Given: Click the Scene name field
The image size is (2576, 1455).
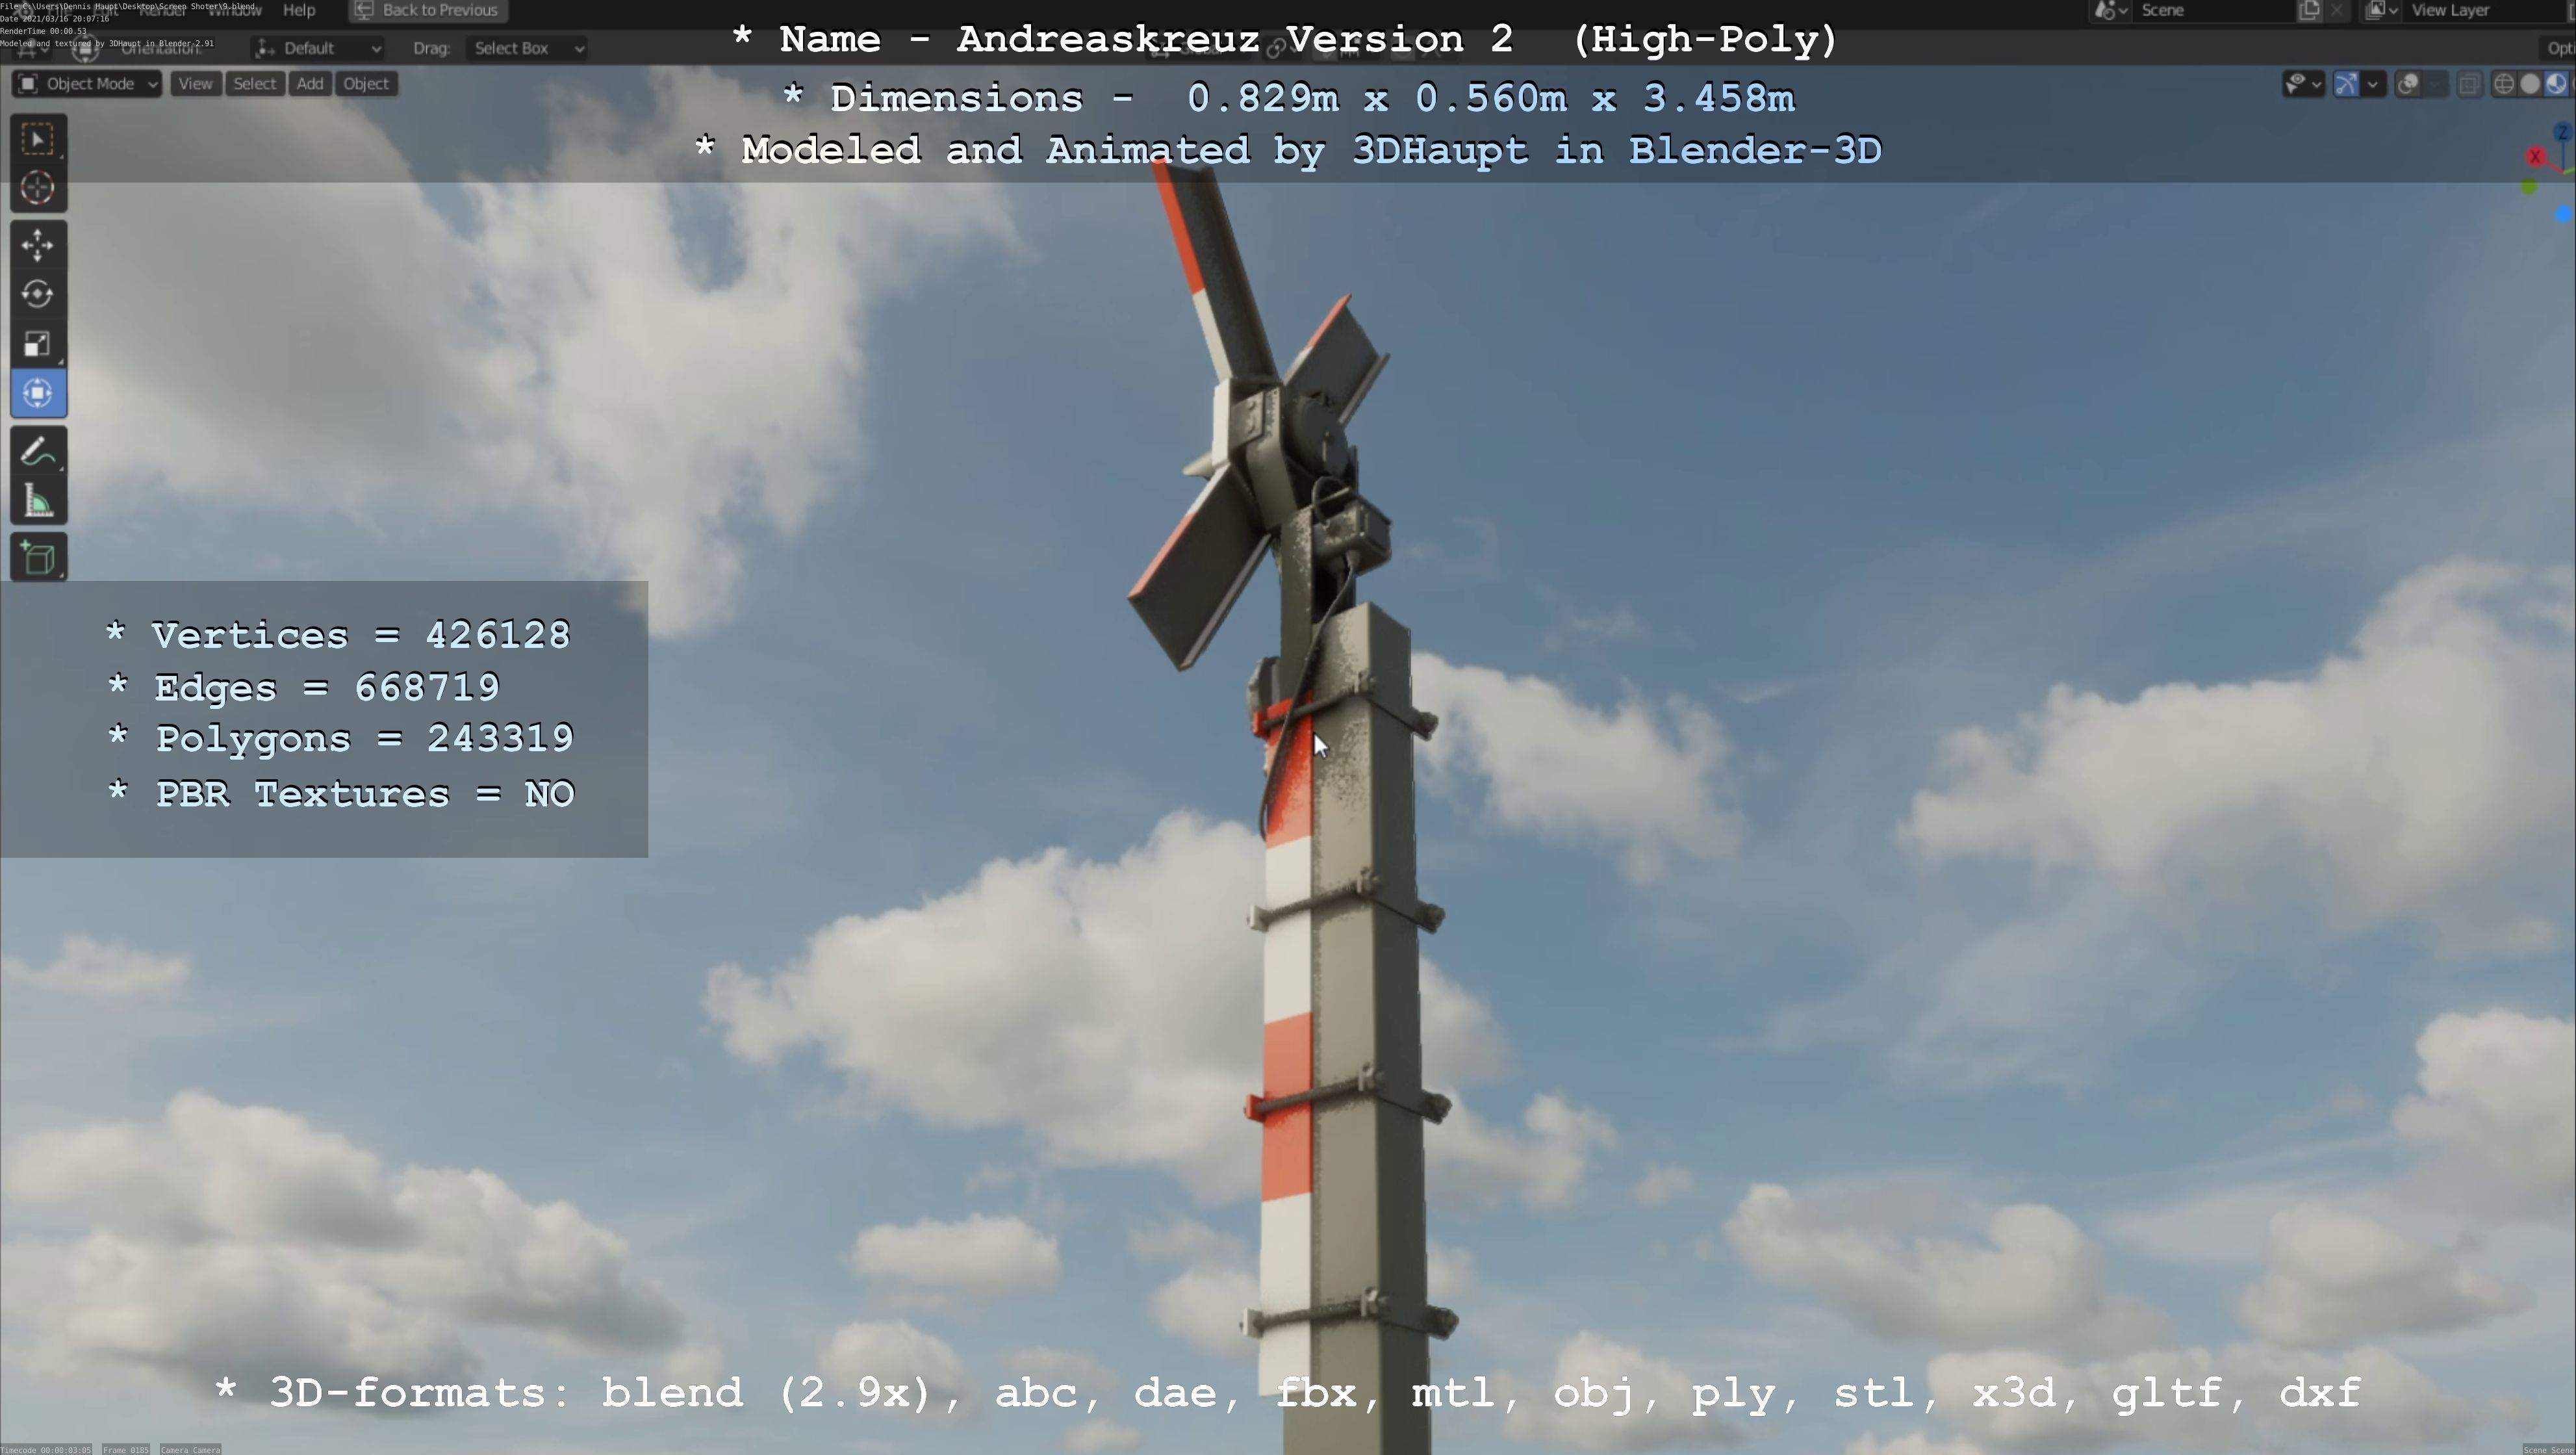Looking at the screenshot, I should pos(2215,10).
